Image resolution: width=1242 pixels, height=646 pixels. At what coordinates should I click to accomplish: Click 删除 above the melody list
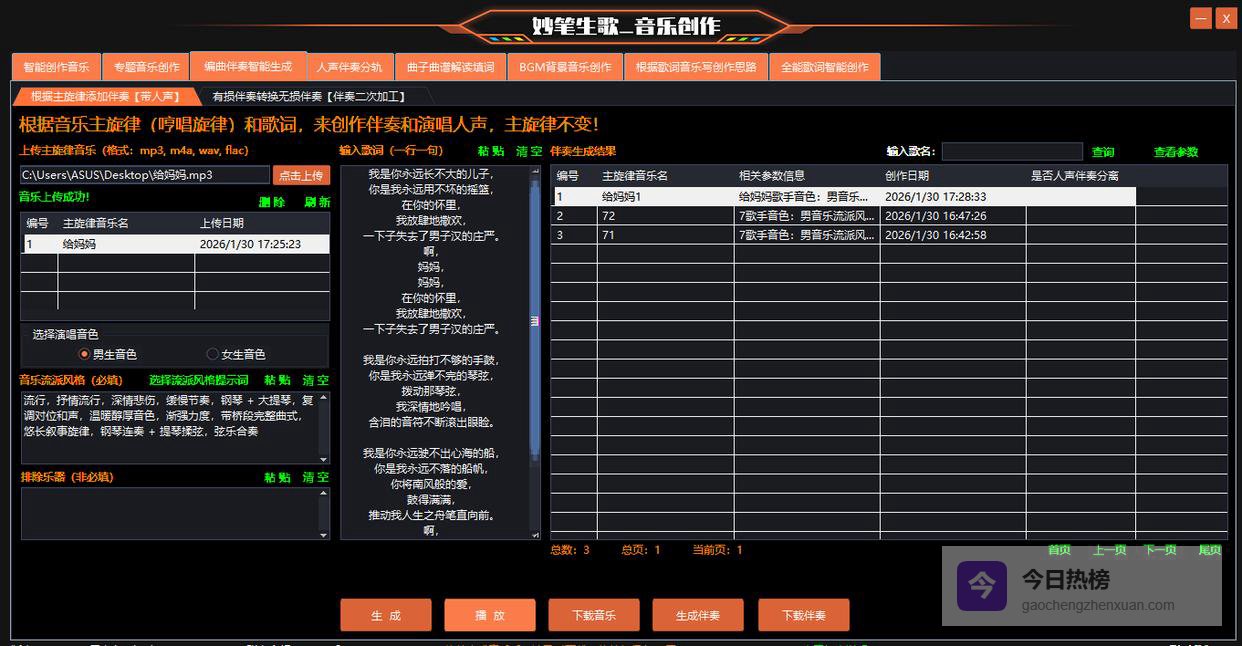[x=271, y=202]
